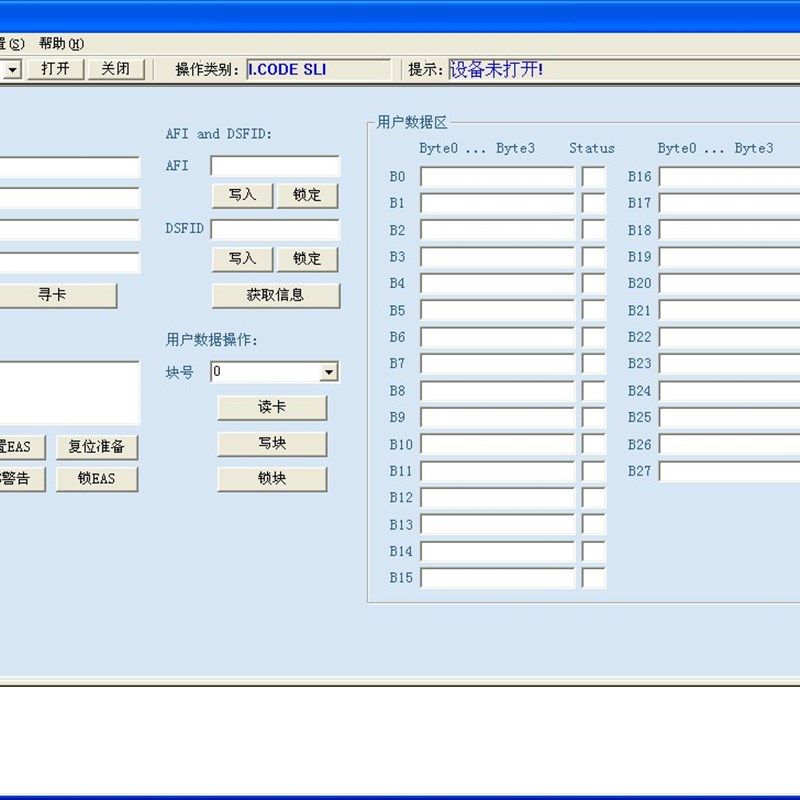The width and height of the screenshot is (800, 800).
Task: Click 写入 under AFI to write AFI
Action: coord(241,195)
